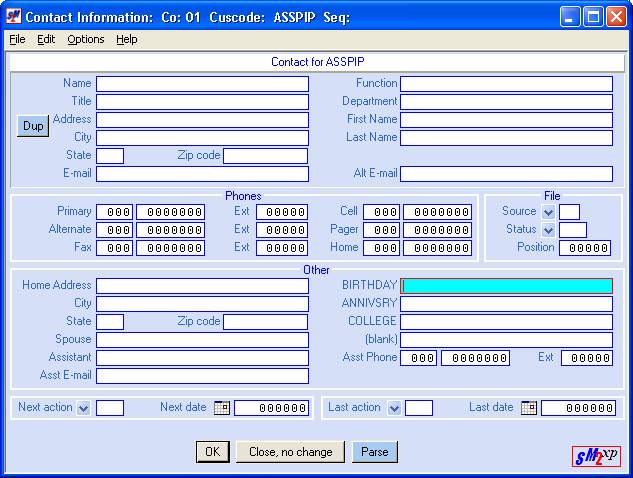Focus the E-mail input field
This screenshot has height=478, width=633.
tap(202, 174)
